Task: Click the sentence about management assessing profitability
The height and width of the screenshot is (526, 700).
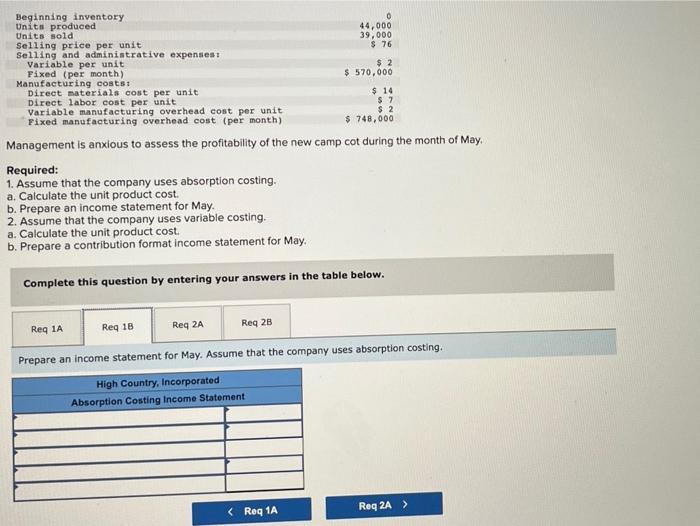Action: click(244, 142)
